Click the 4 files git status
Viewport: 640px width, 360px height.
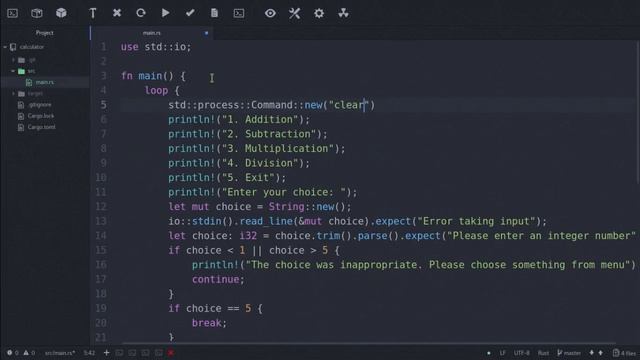click(624, 353)
